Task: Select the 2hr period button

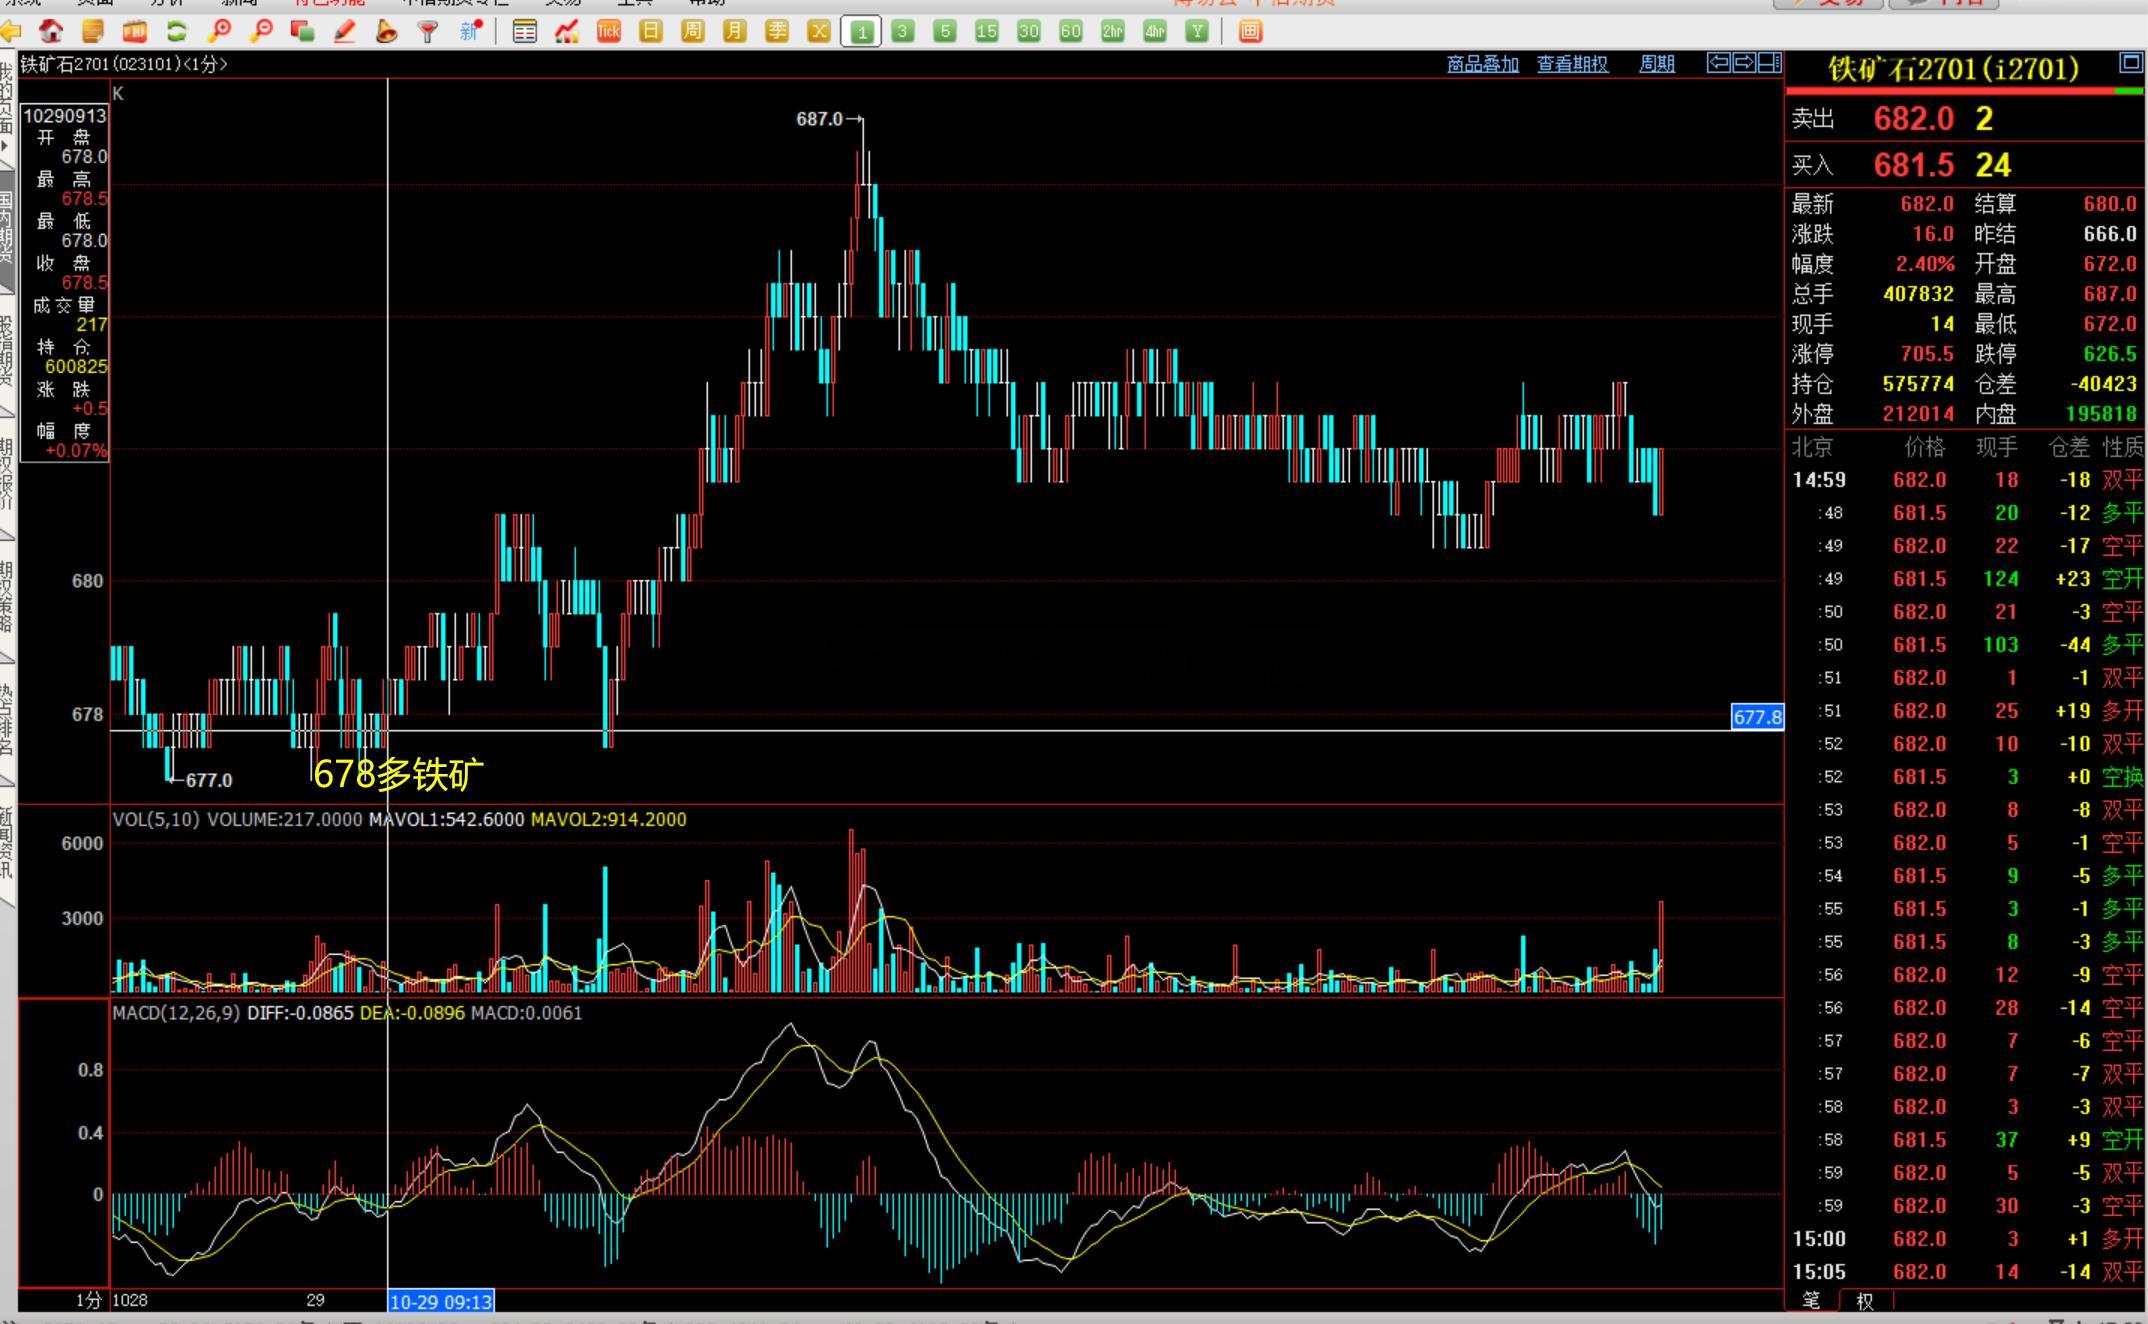Action: coord(1113,31)
